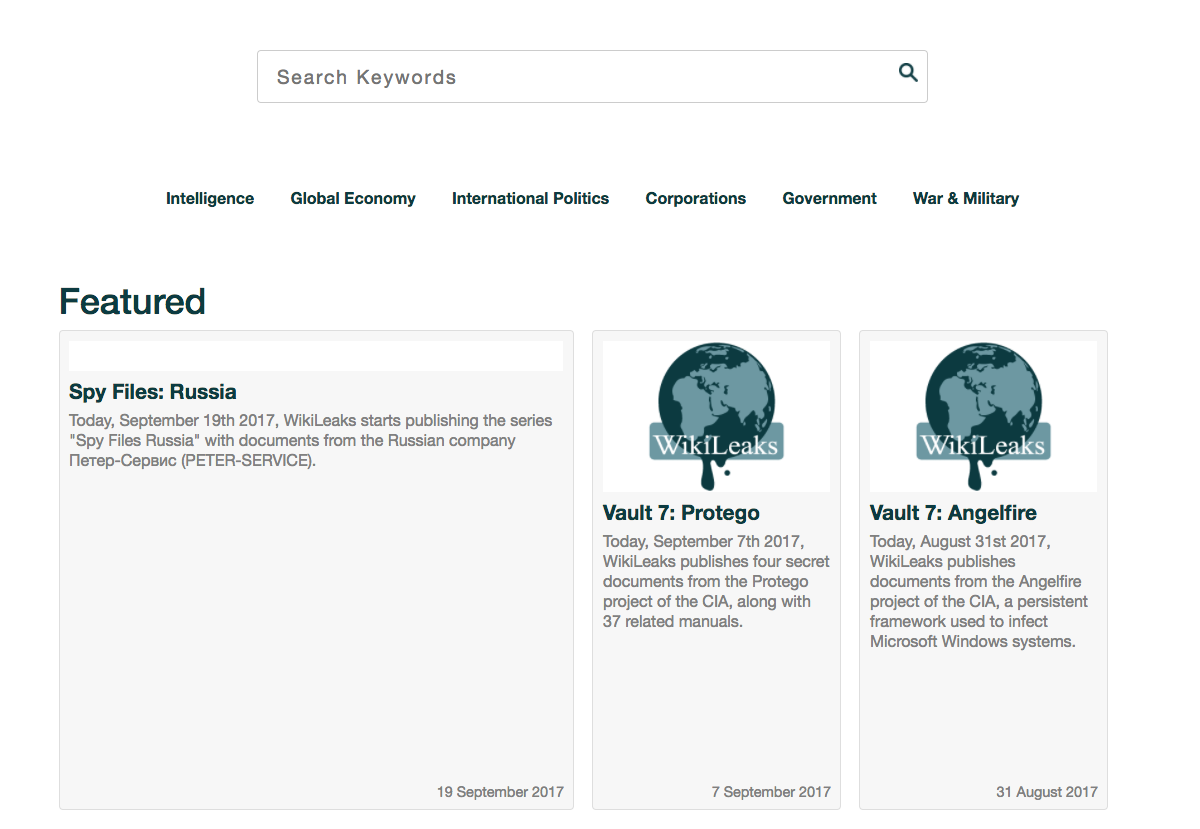Open the Spy Files: Russia title link
Screen dimensions: 1200x829
(153, 392)
